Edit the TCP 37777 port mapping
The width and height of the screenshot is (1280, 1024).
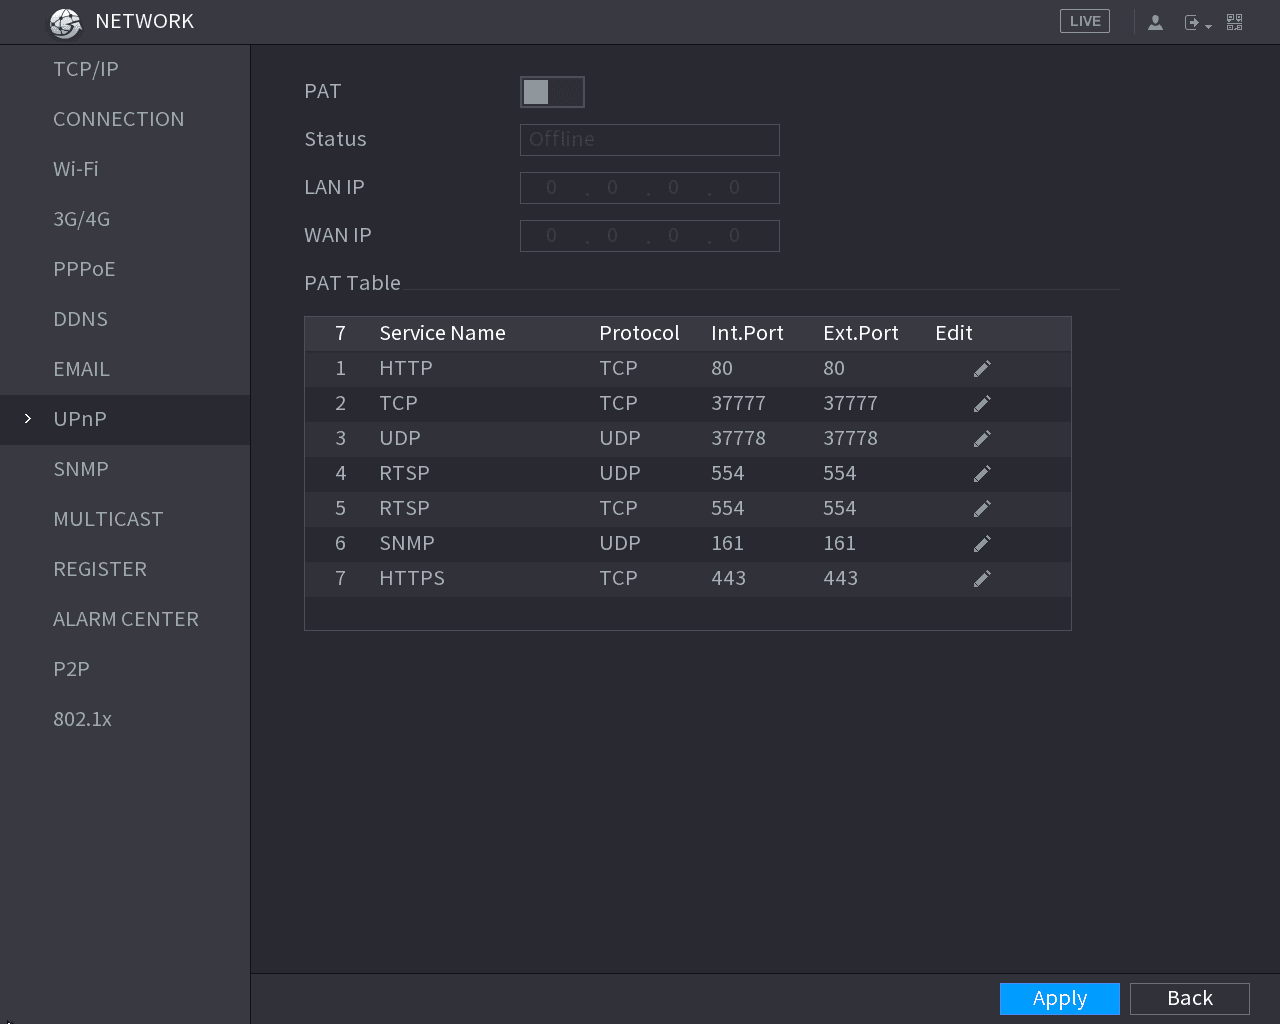point(982,404)
